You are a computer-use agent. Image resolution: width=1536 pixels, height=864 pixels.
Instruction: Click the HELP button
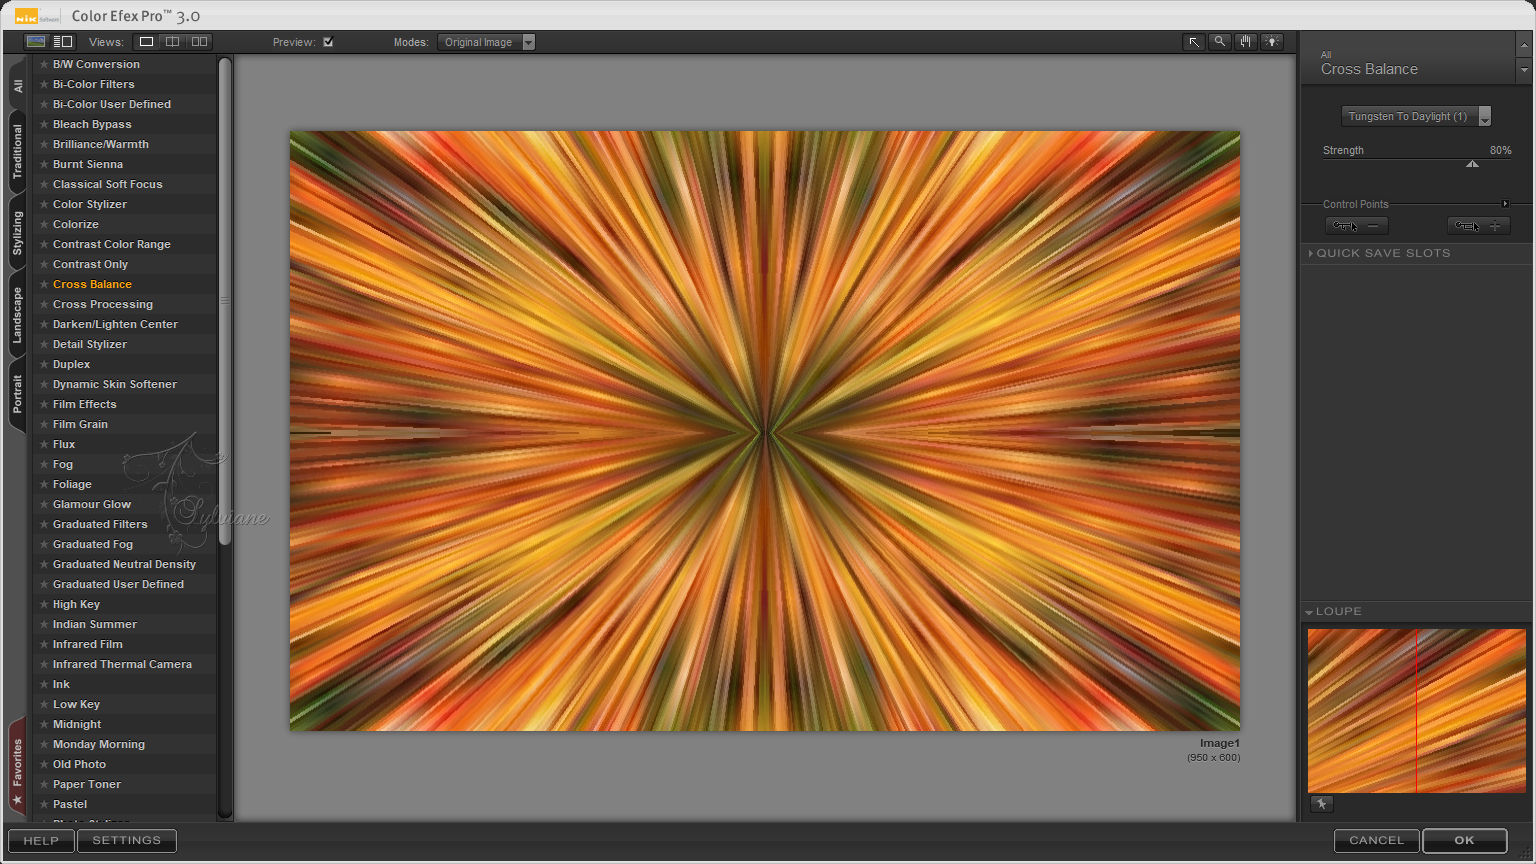tap(41, 841)
